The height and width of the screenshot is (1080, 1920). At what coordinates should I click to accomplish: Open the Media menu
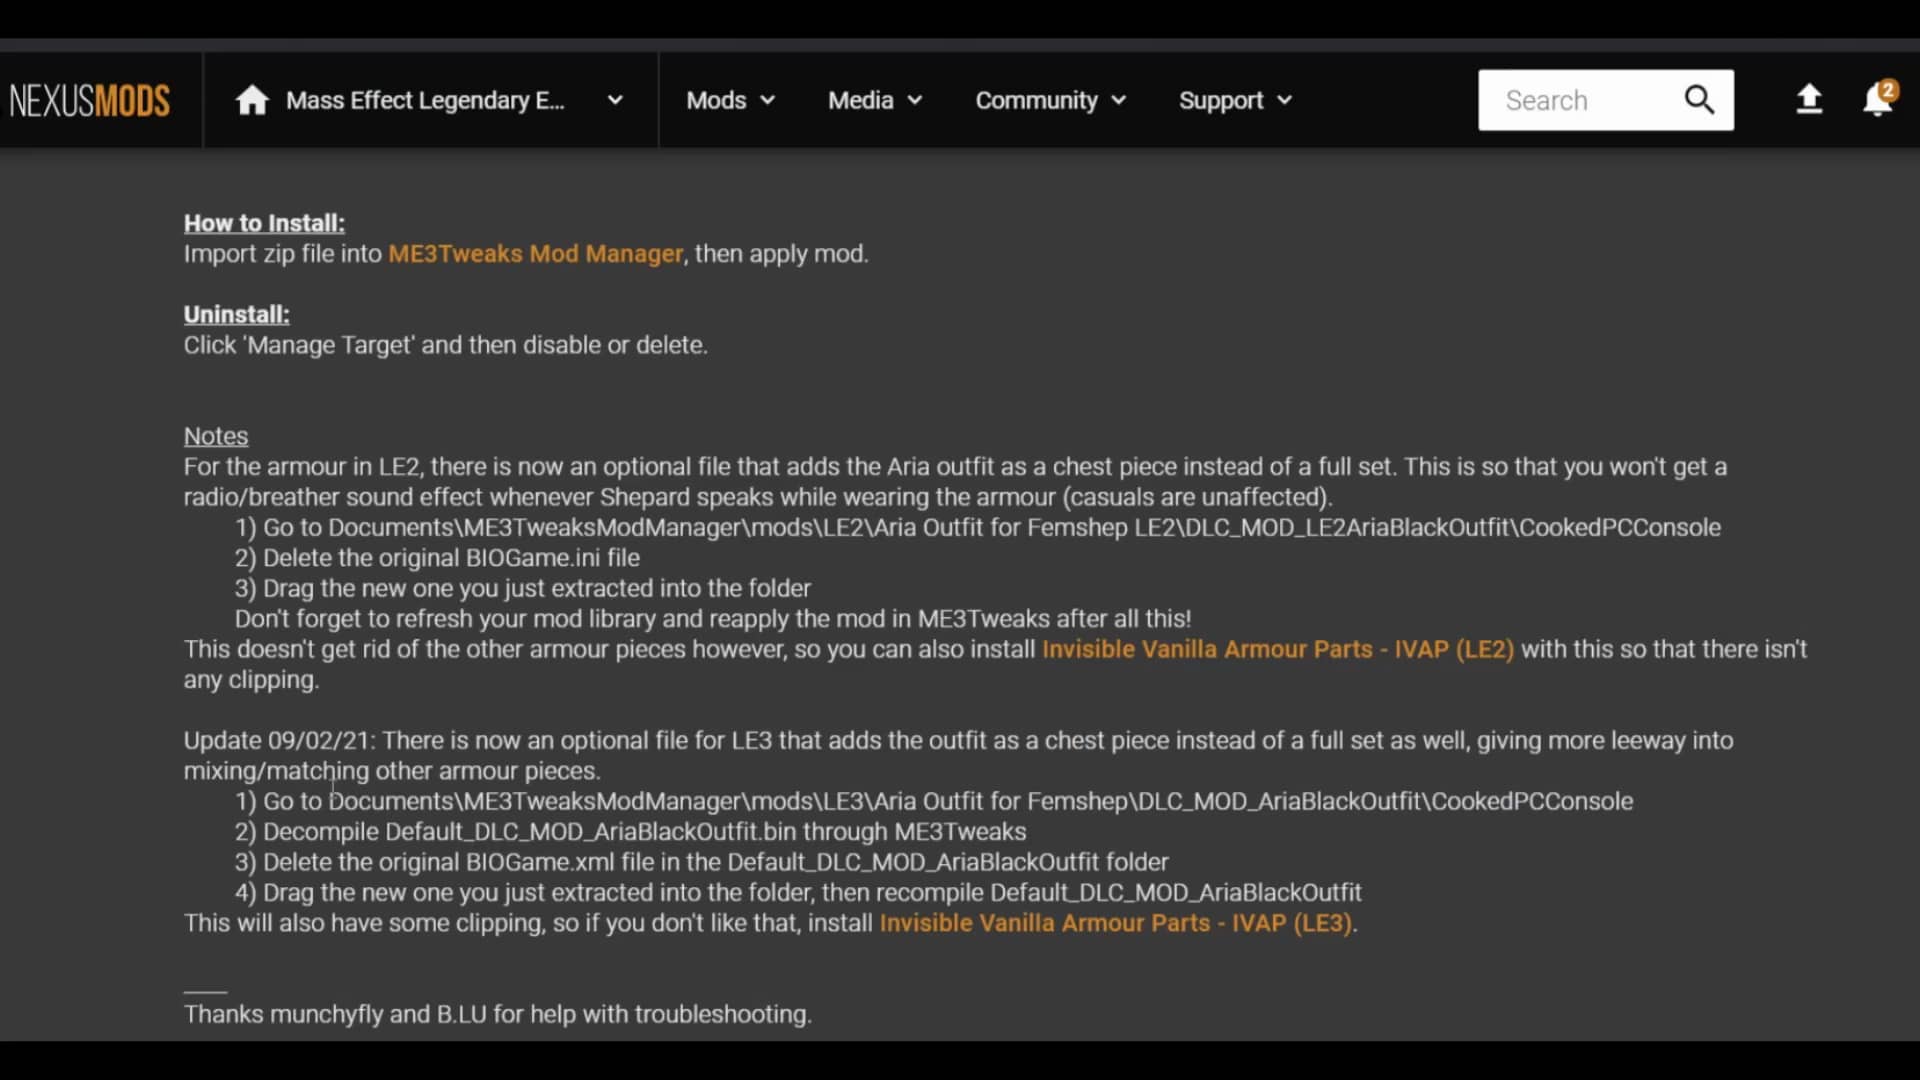pos(861,100)
